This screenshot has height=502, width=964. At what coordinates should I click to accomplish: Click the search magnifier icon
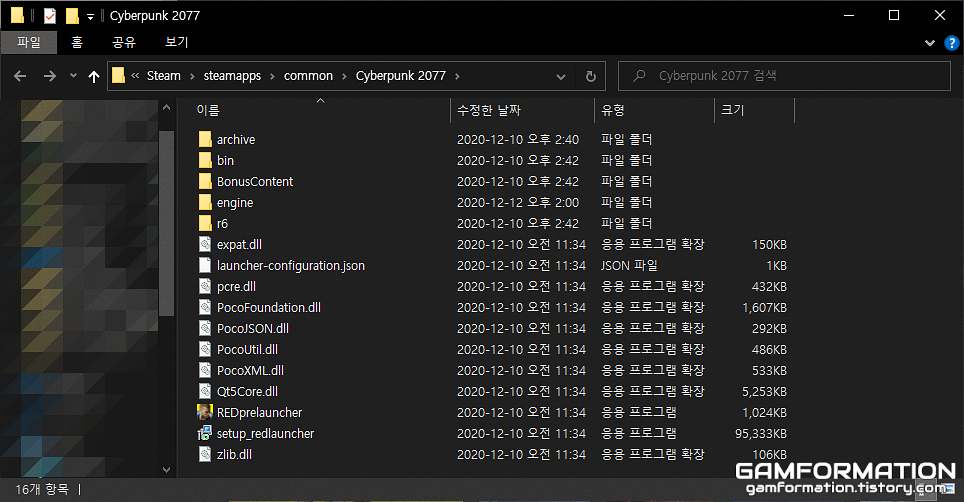click(639, 76)
